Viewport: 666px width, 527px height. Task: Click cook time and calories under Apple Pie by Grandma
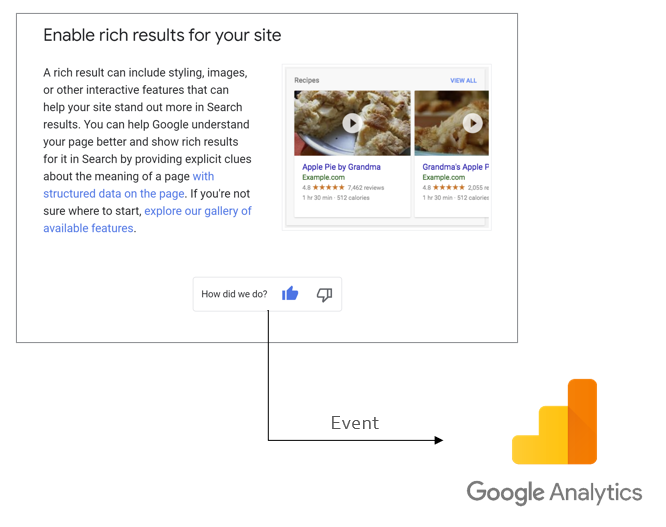click(x=336, y=198)
